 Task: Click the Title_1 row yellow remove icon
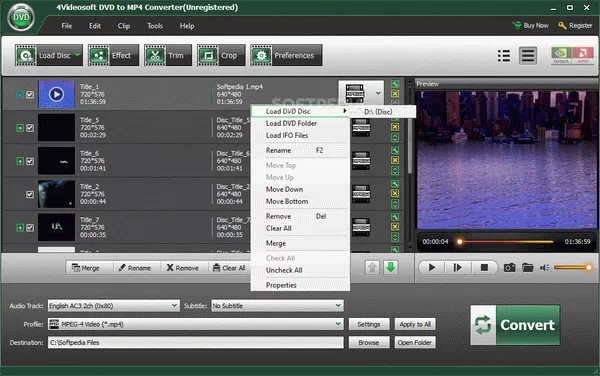395,93
